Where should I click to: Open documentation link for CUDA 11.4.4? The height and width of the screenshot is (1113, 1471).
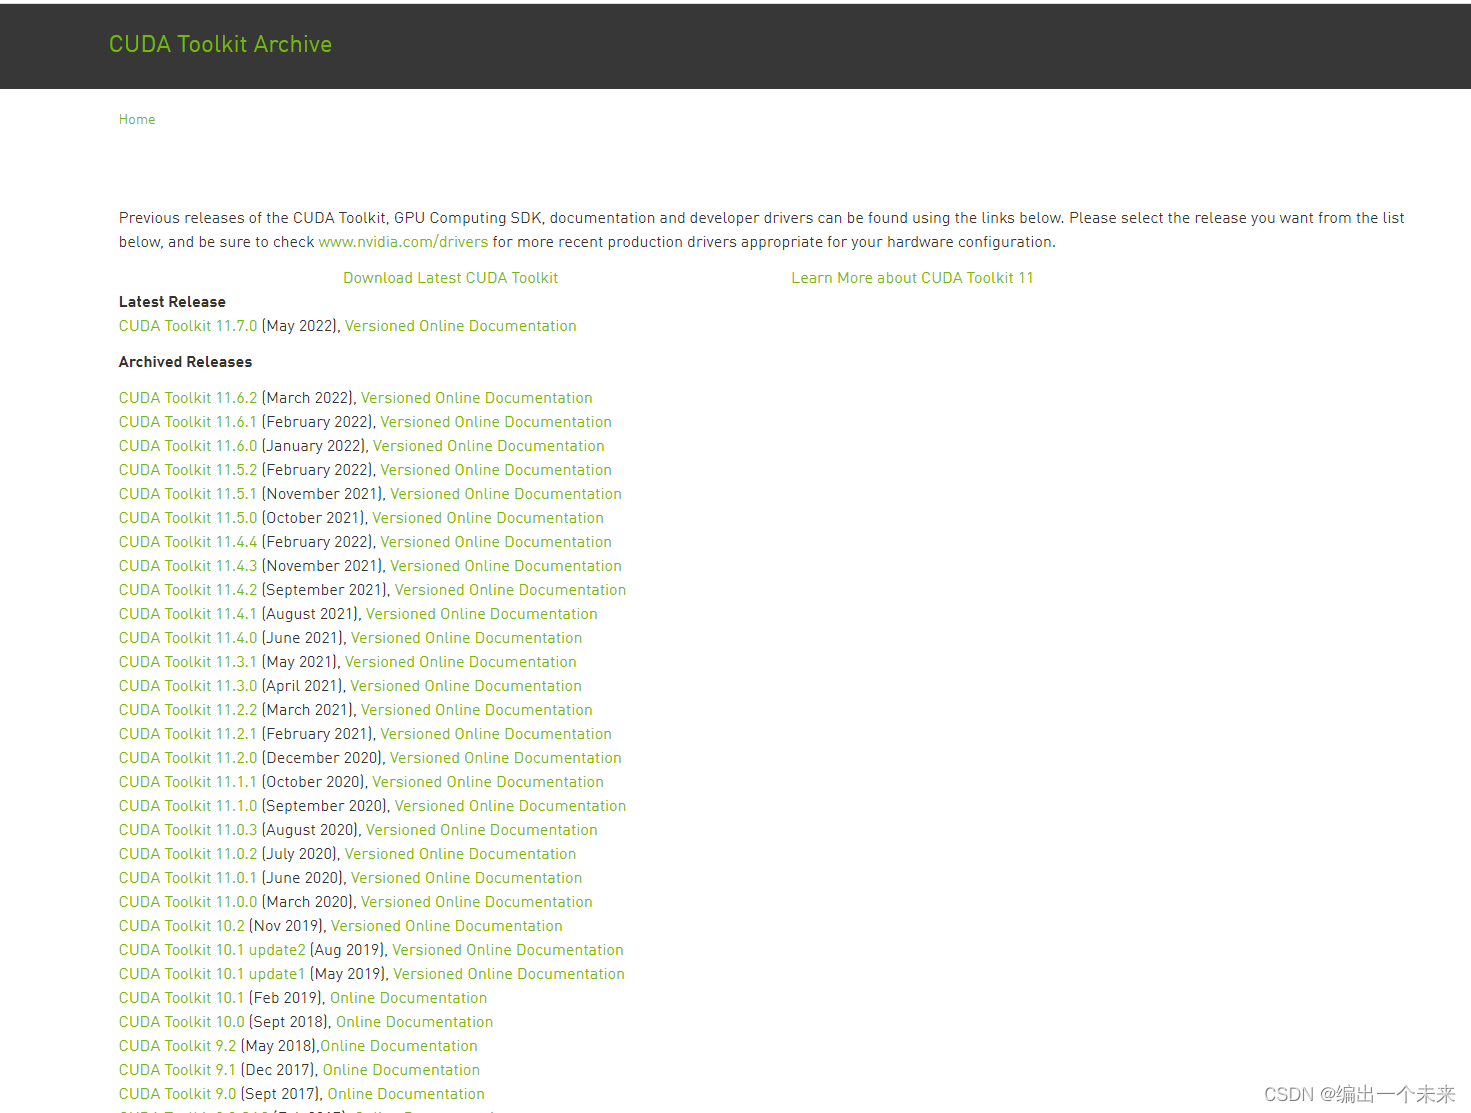[x=496, y=542]
